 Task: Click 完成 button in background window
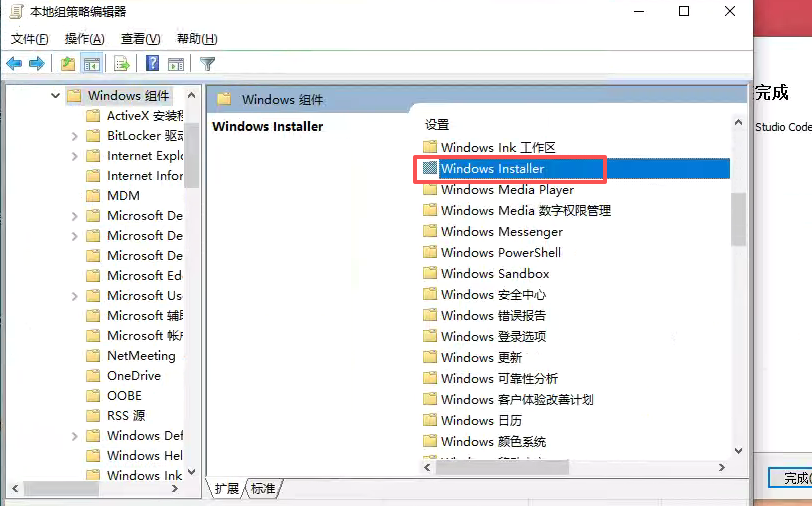pos(790,478)
